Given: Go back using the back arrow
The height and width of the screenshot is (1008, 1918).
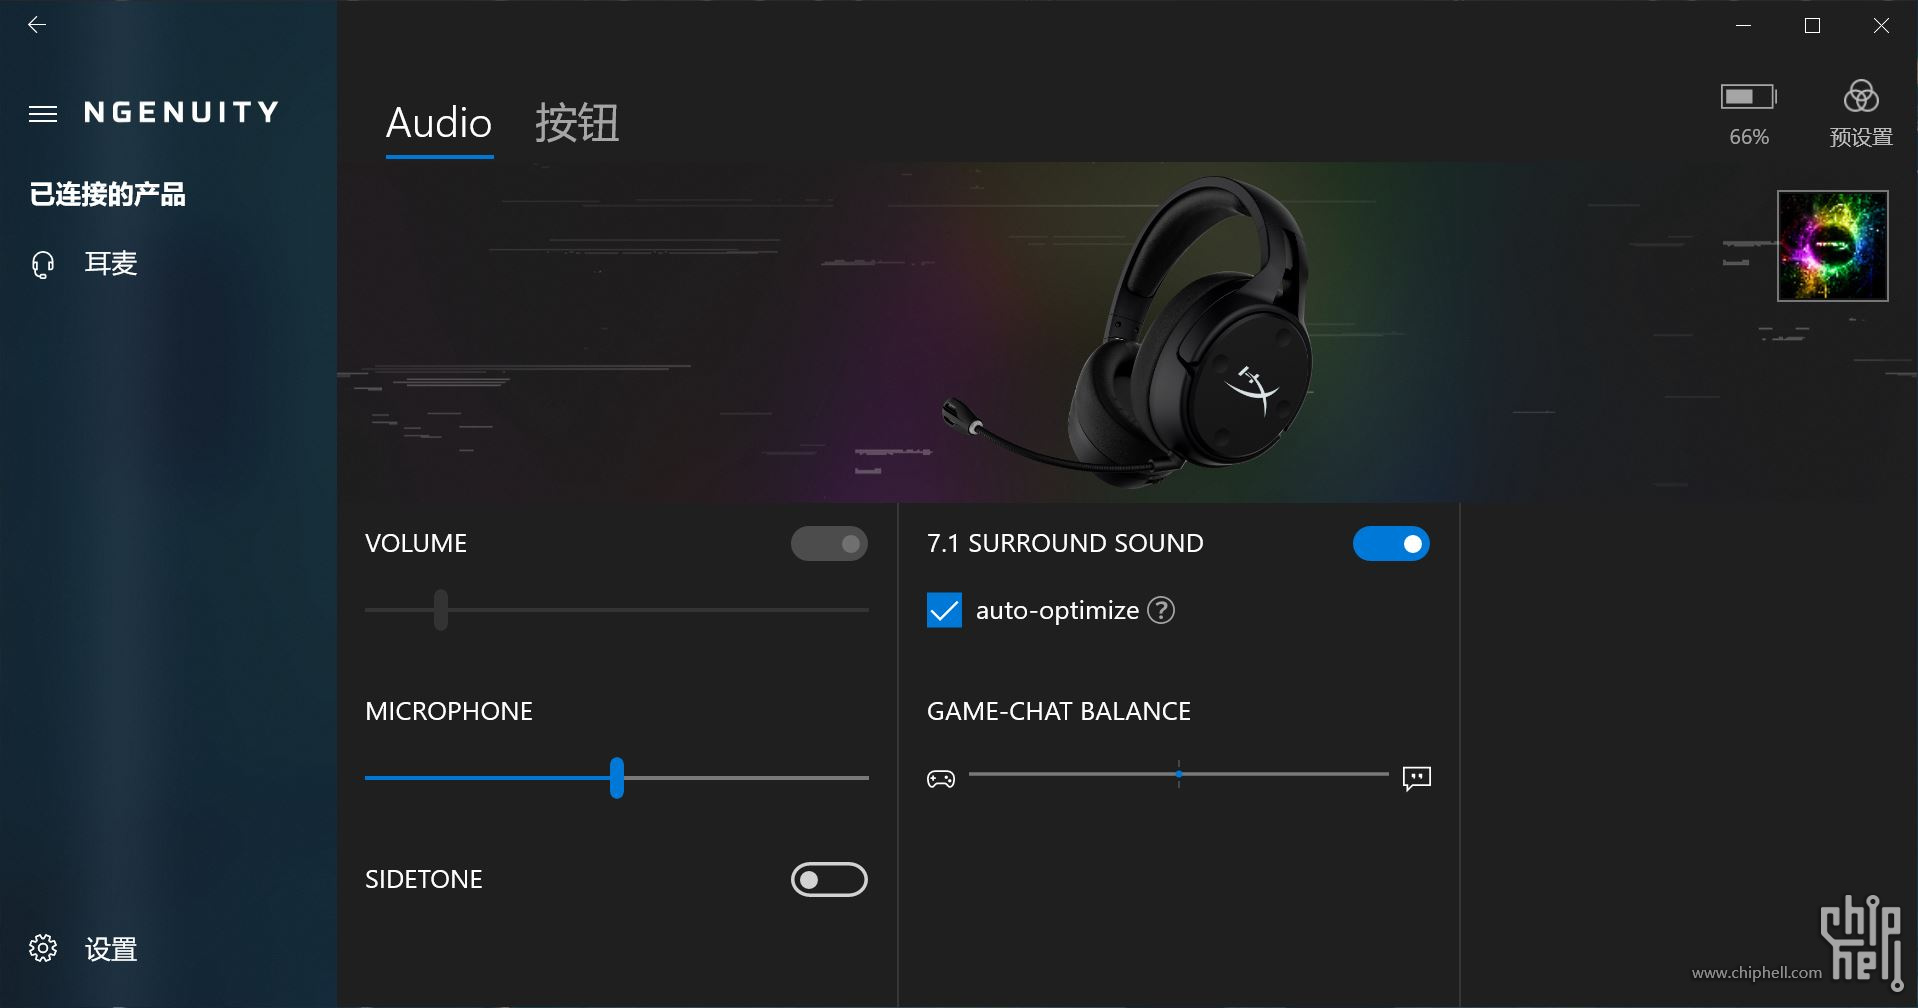Looking at the screenshot, I should (x=37, y=25).
